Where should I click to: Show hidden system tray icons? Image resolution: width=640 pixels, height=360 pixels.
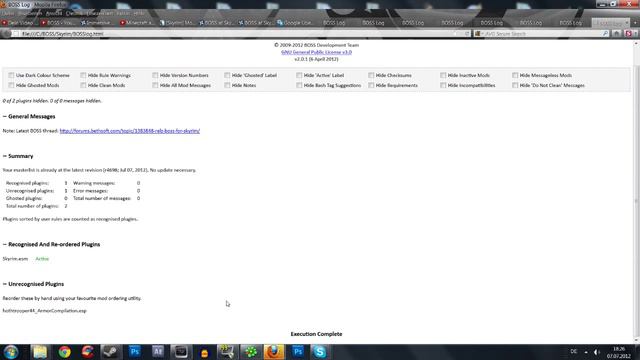pos(586,352)
